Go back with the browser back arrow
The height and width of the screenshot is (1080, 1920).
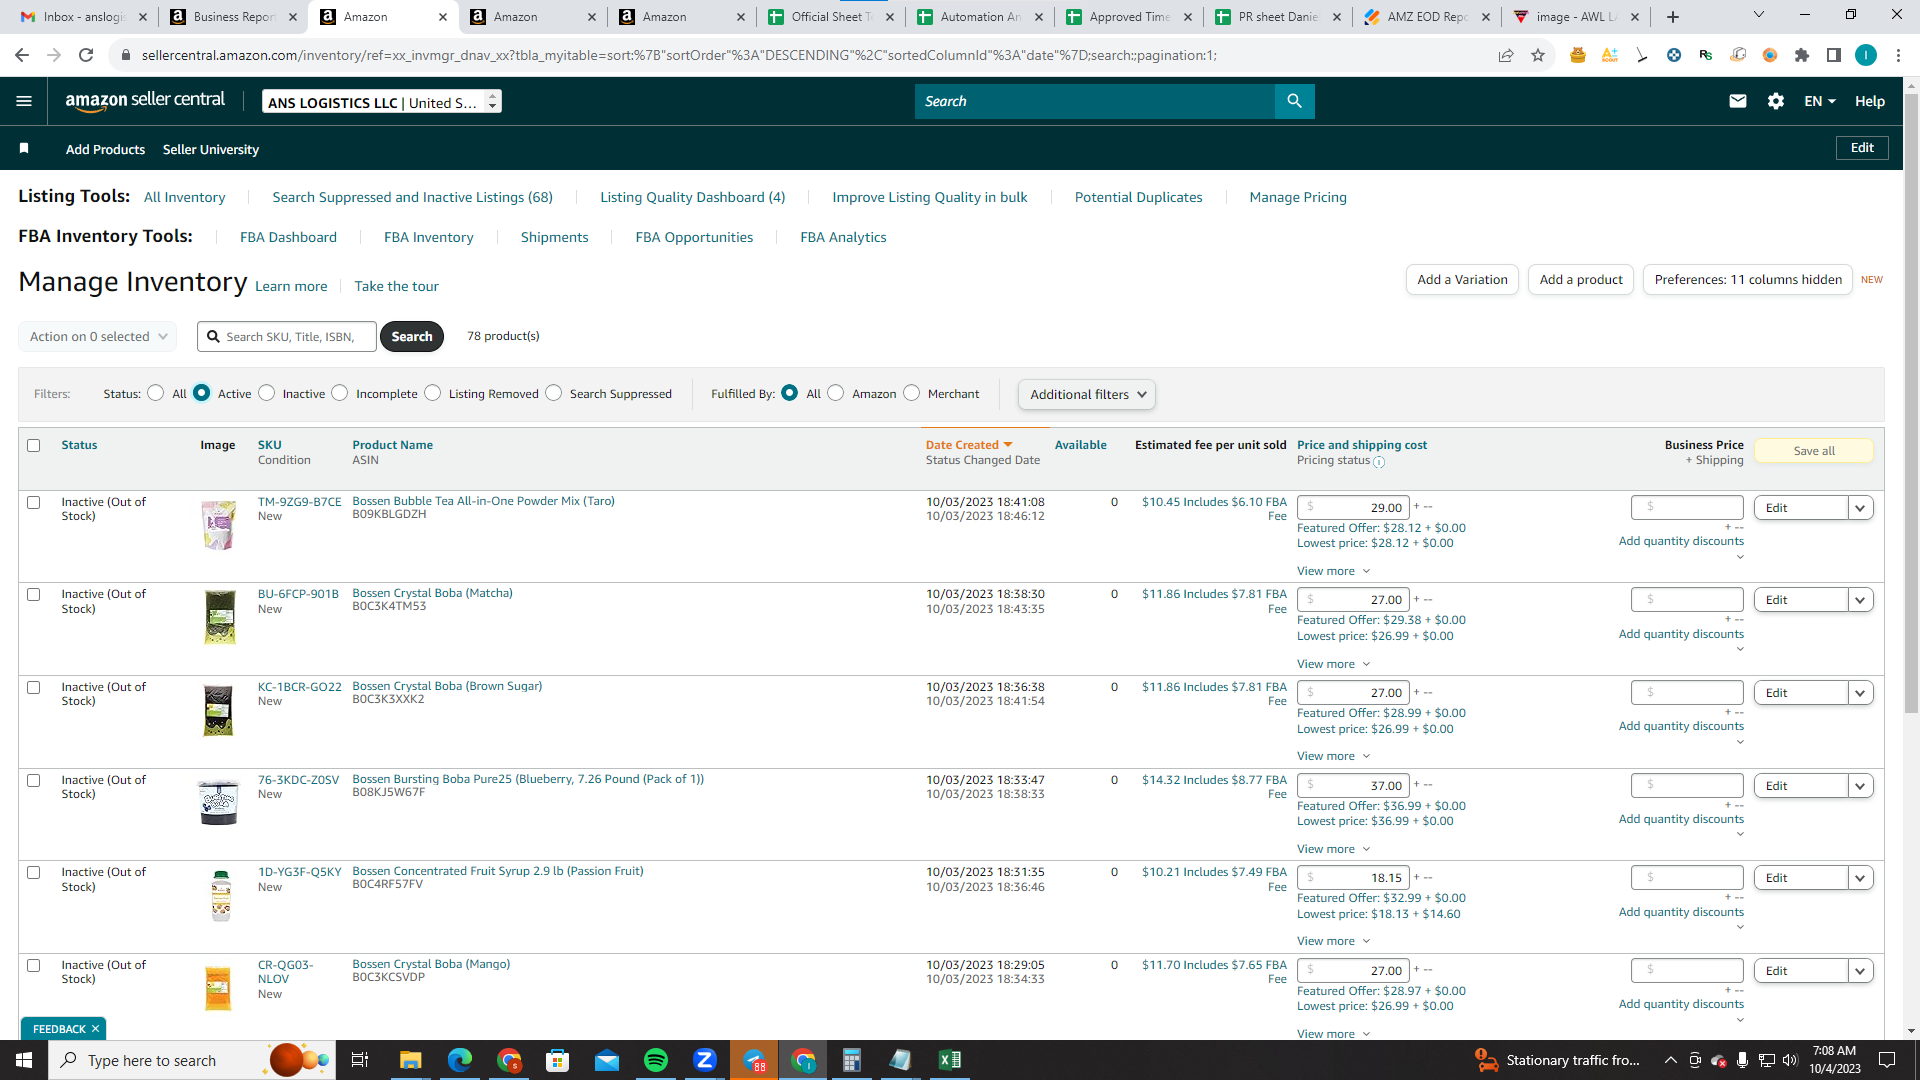tap(22, 55)
